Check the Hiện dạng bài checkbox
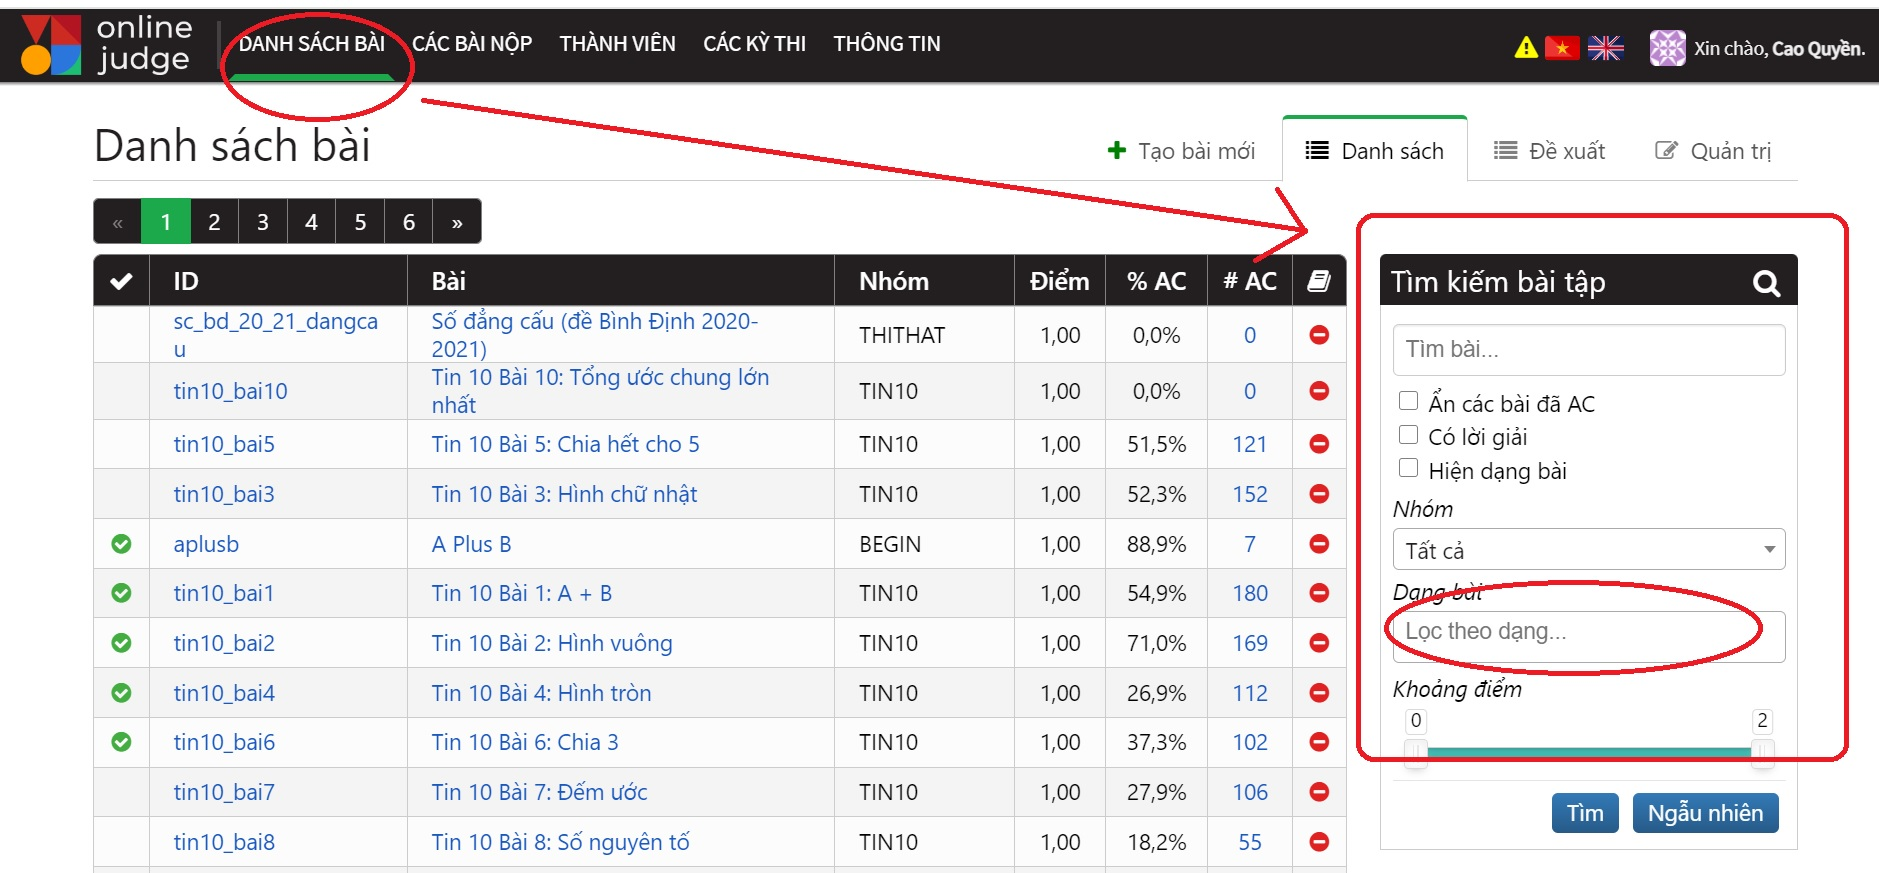The image size is (1879, 873). [x=1408, y=468]
